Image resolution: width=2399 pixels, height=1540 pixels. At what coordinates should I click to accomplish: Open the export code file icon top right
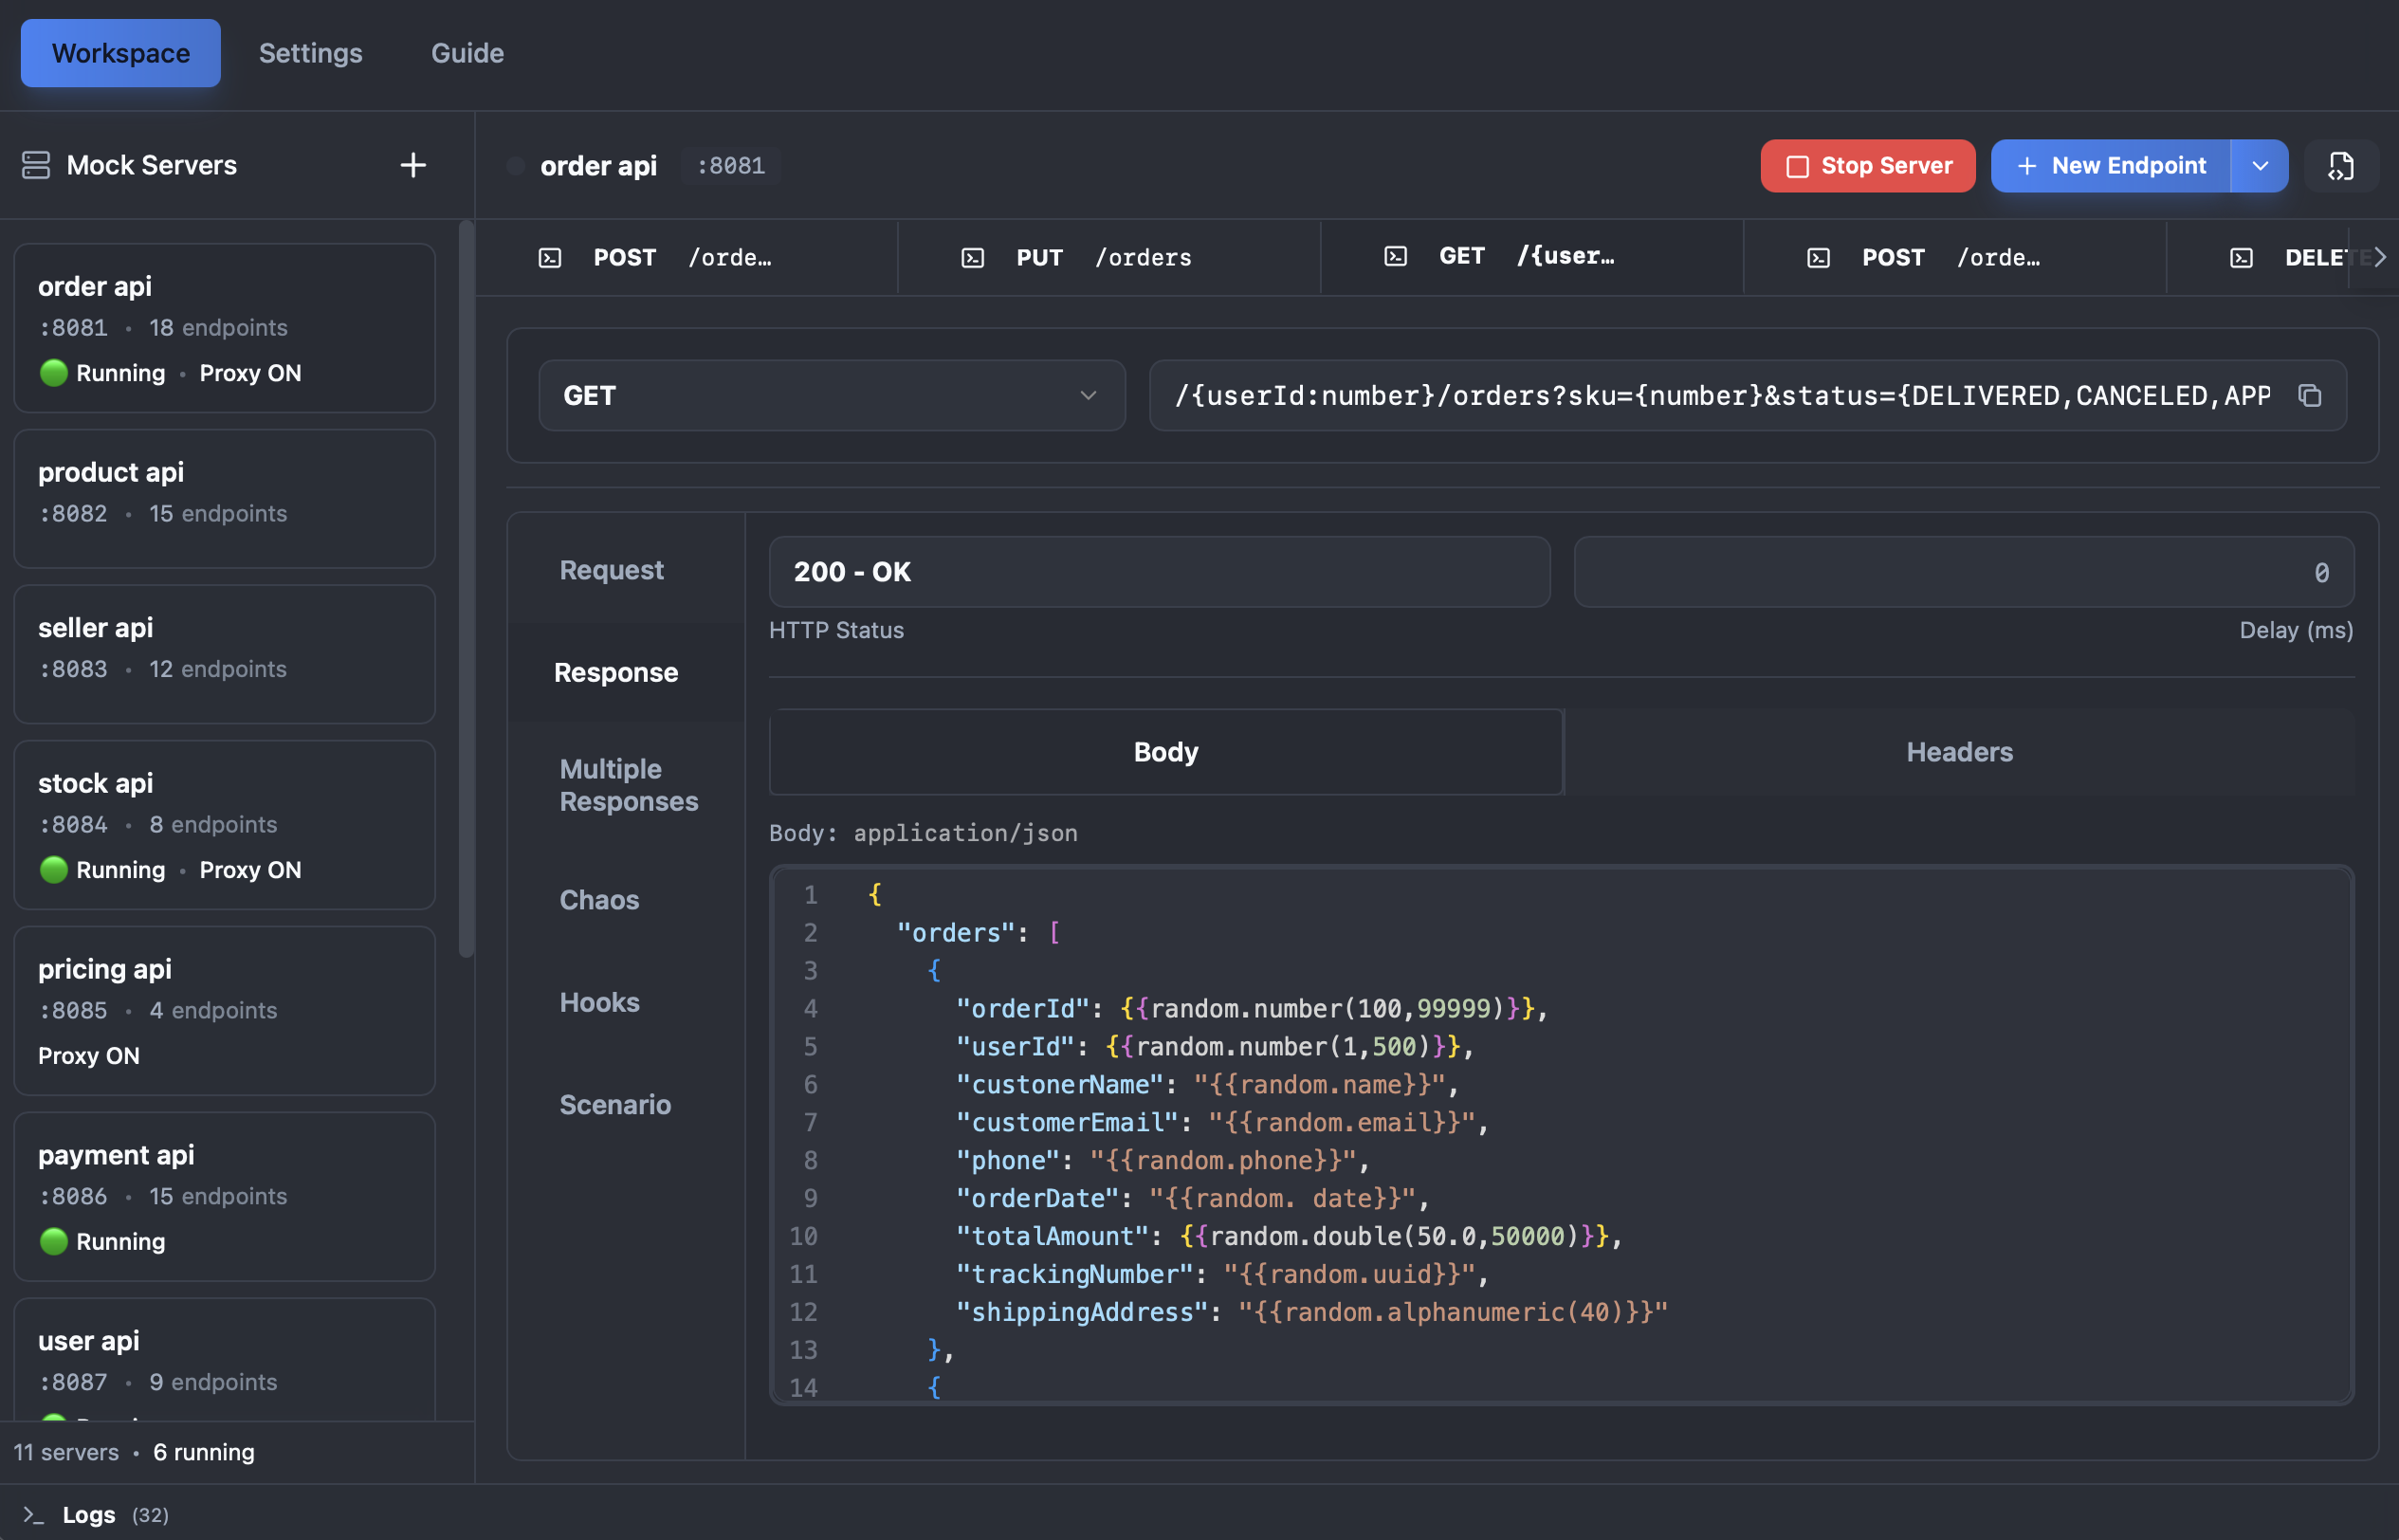pos(2341,166)
